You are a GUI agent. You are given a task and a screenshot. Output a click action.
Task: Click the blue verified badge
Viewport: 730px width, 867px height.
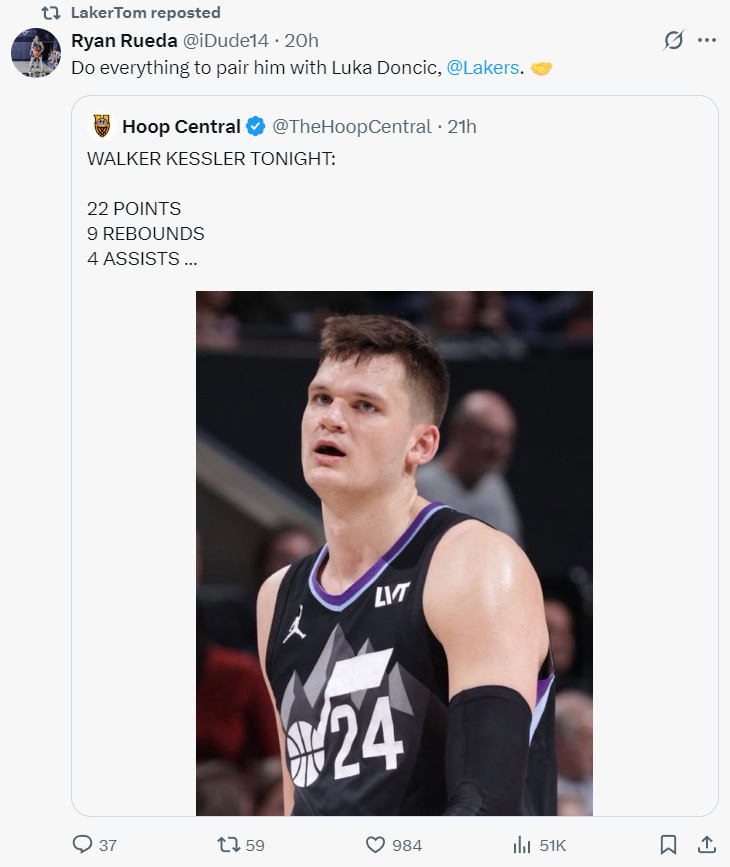click(256, 126)
